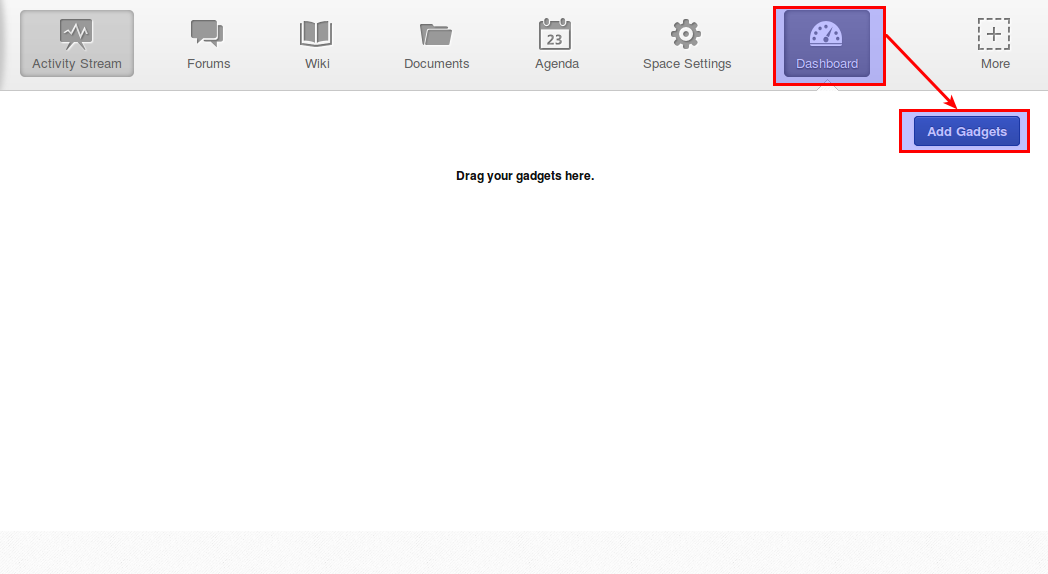Image resolution: width=1048 pixels, height=574 pixels.
Task: Click the Documents folder icon
Action: coord(436,34)
